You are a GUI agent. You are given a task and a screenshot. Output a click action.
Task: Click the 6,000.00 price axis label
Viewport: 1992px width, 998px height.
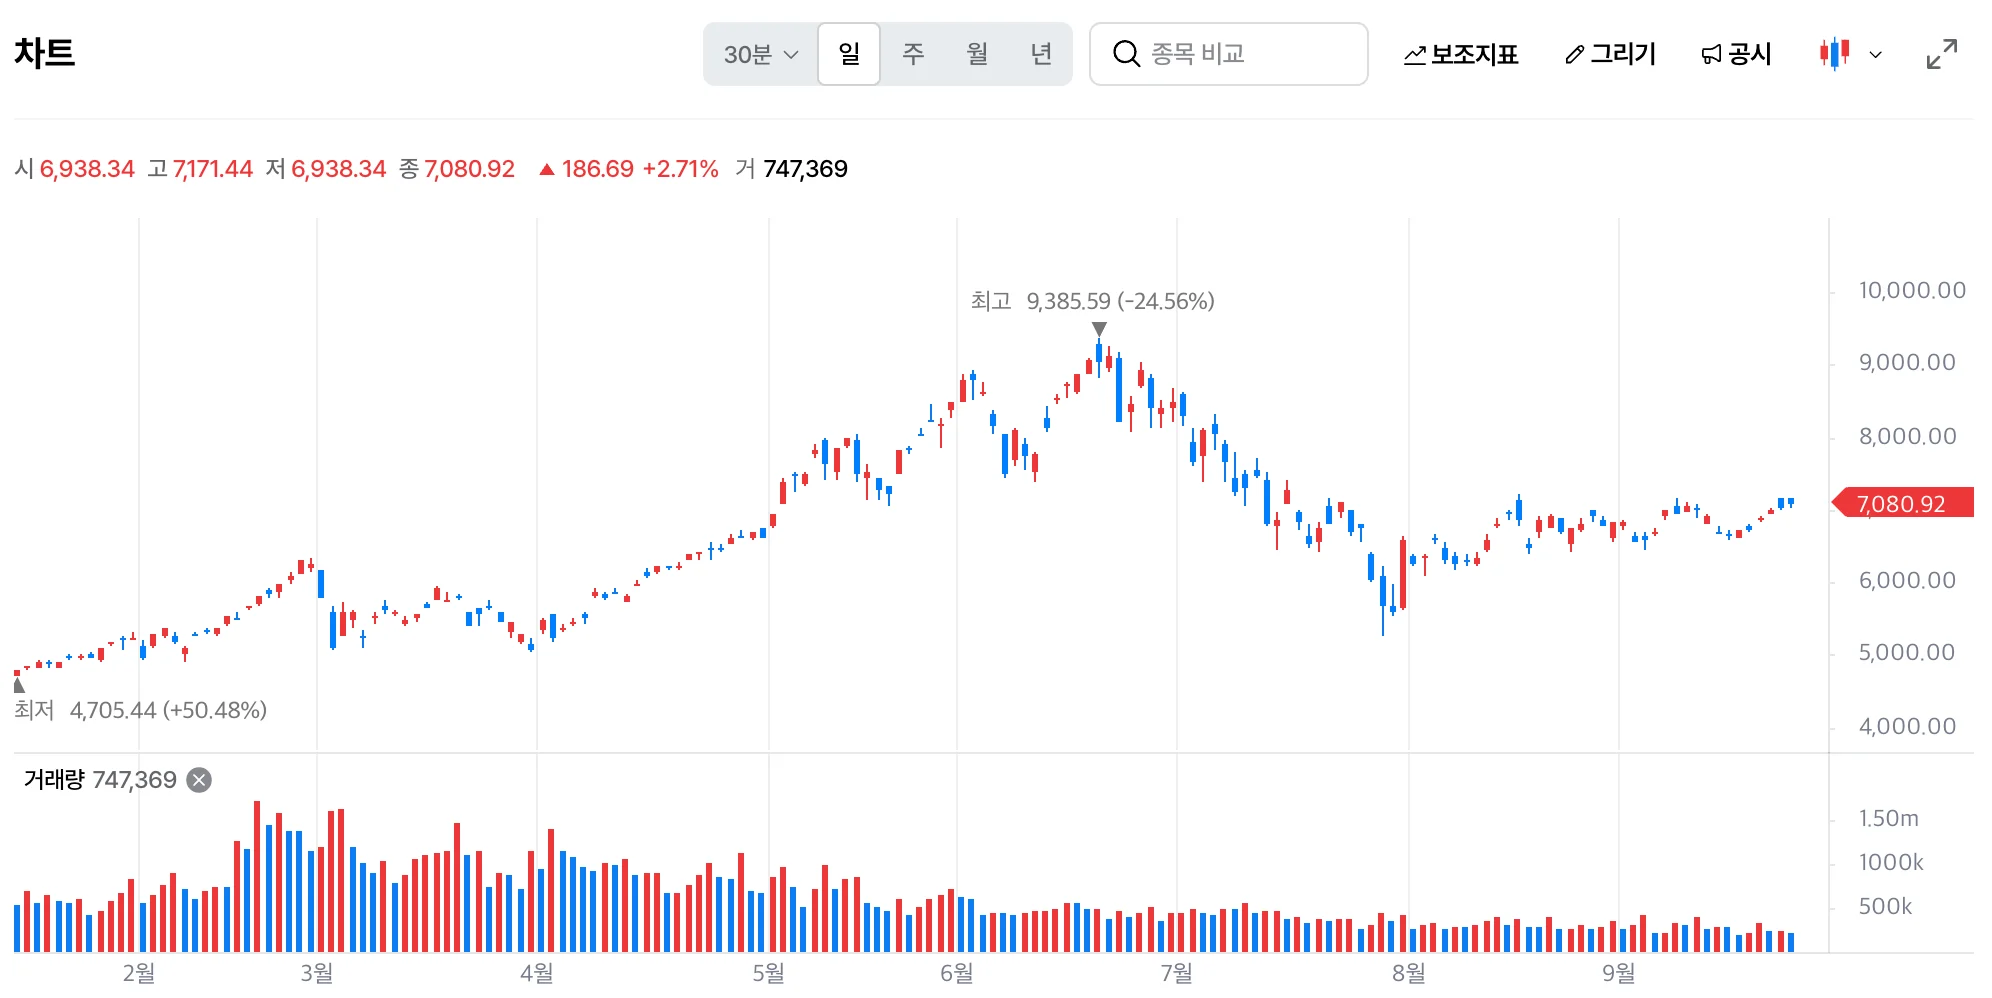pyautogui.click(x=1907, y=581)
